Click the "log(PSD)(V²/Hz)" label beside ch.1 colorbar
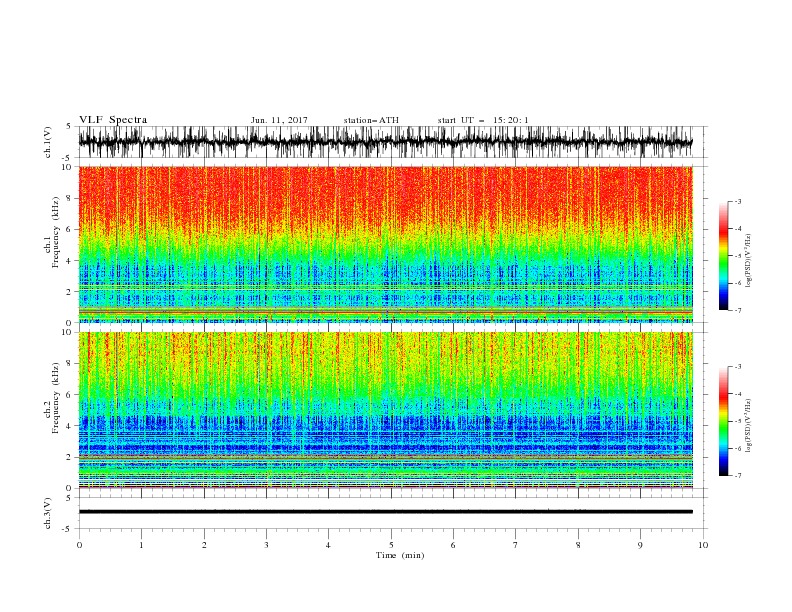This screenshot has width=792, height=612. point(749,261)
